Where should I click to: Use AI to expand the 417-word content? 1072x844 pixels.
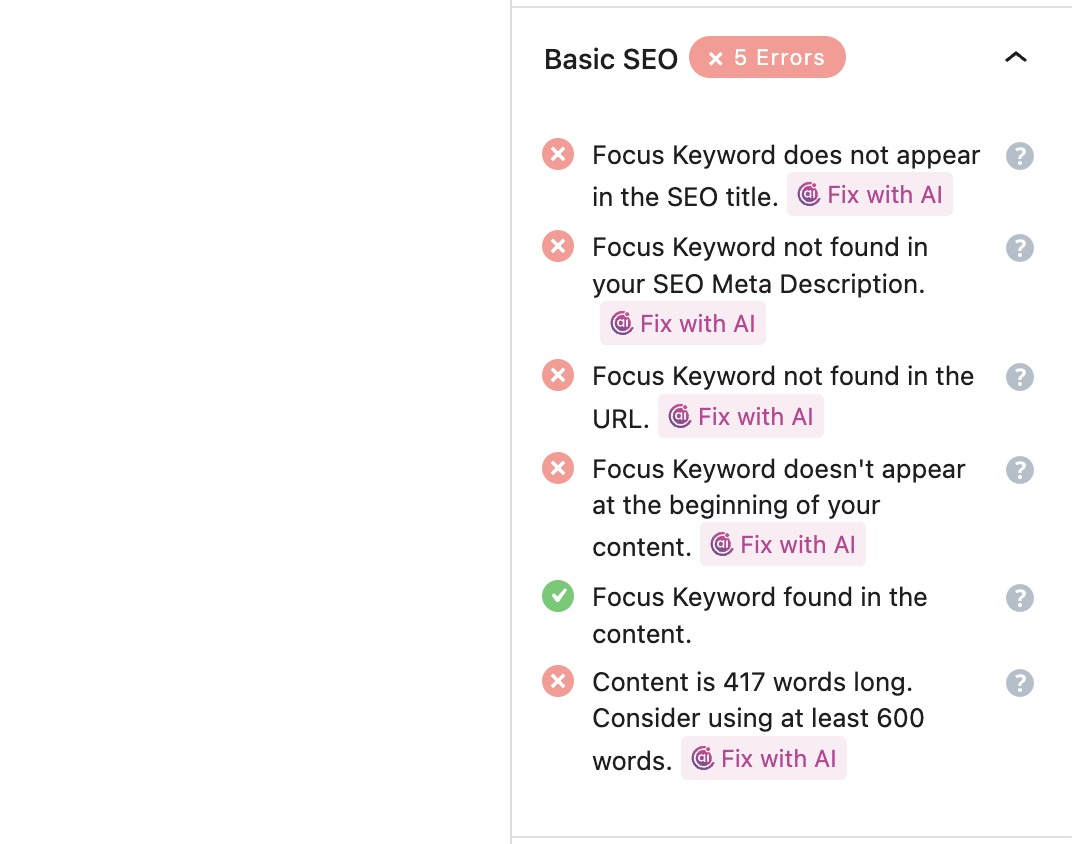click(x=764, y=758)
